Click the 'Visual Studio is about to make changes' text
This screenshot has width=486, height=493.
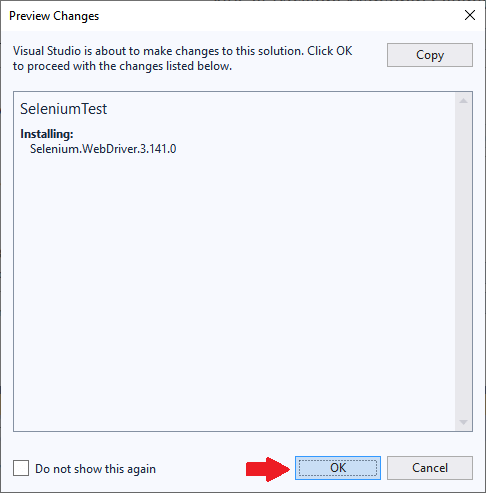coord(182,51)
